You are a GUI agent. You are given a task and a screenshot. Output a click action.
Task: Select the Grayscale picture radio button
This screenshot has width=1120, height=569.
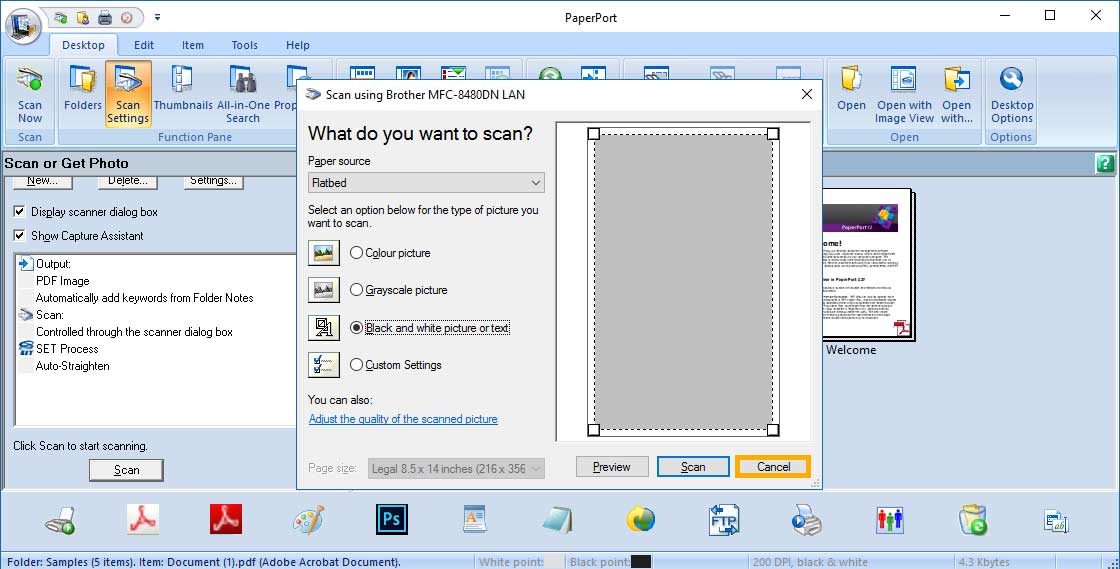[356, 290]
